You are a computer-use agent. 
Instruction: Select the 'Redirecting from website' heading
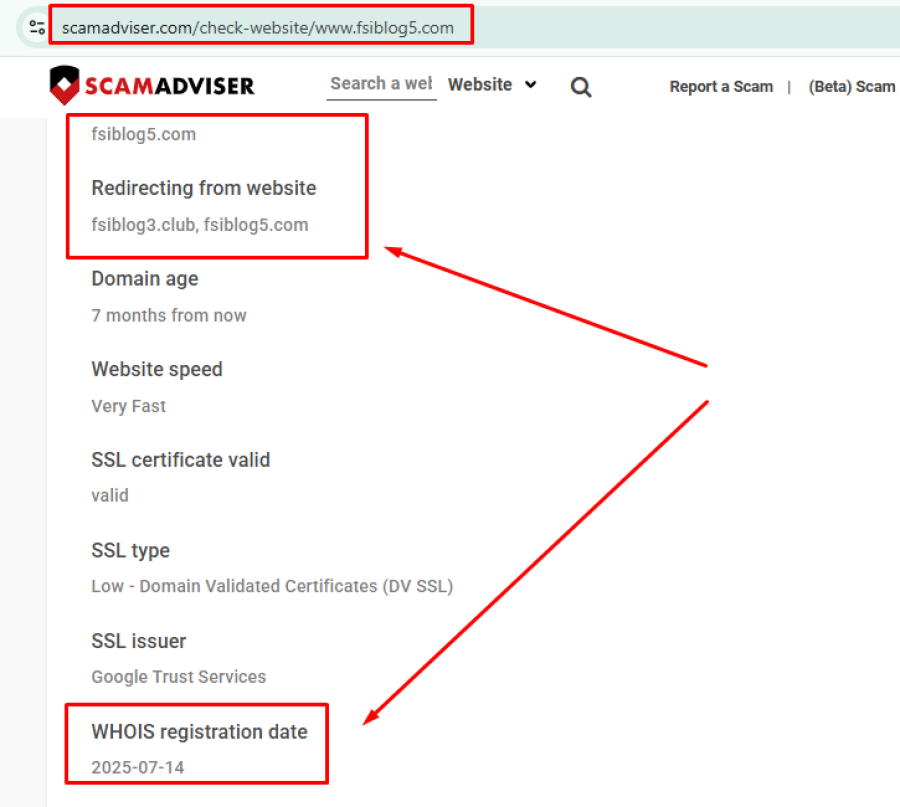(204, 188)
